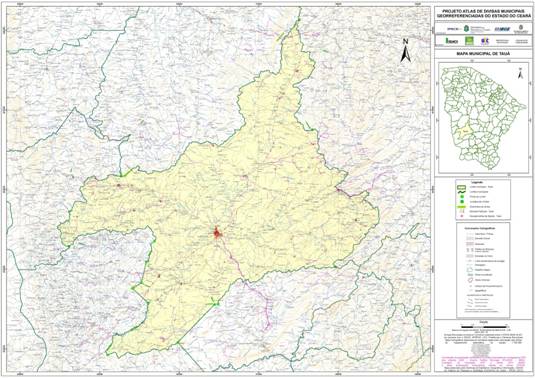Click the bright green square logo
This screenshot has height=378, width=535.
coord(469,41)
